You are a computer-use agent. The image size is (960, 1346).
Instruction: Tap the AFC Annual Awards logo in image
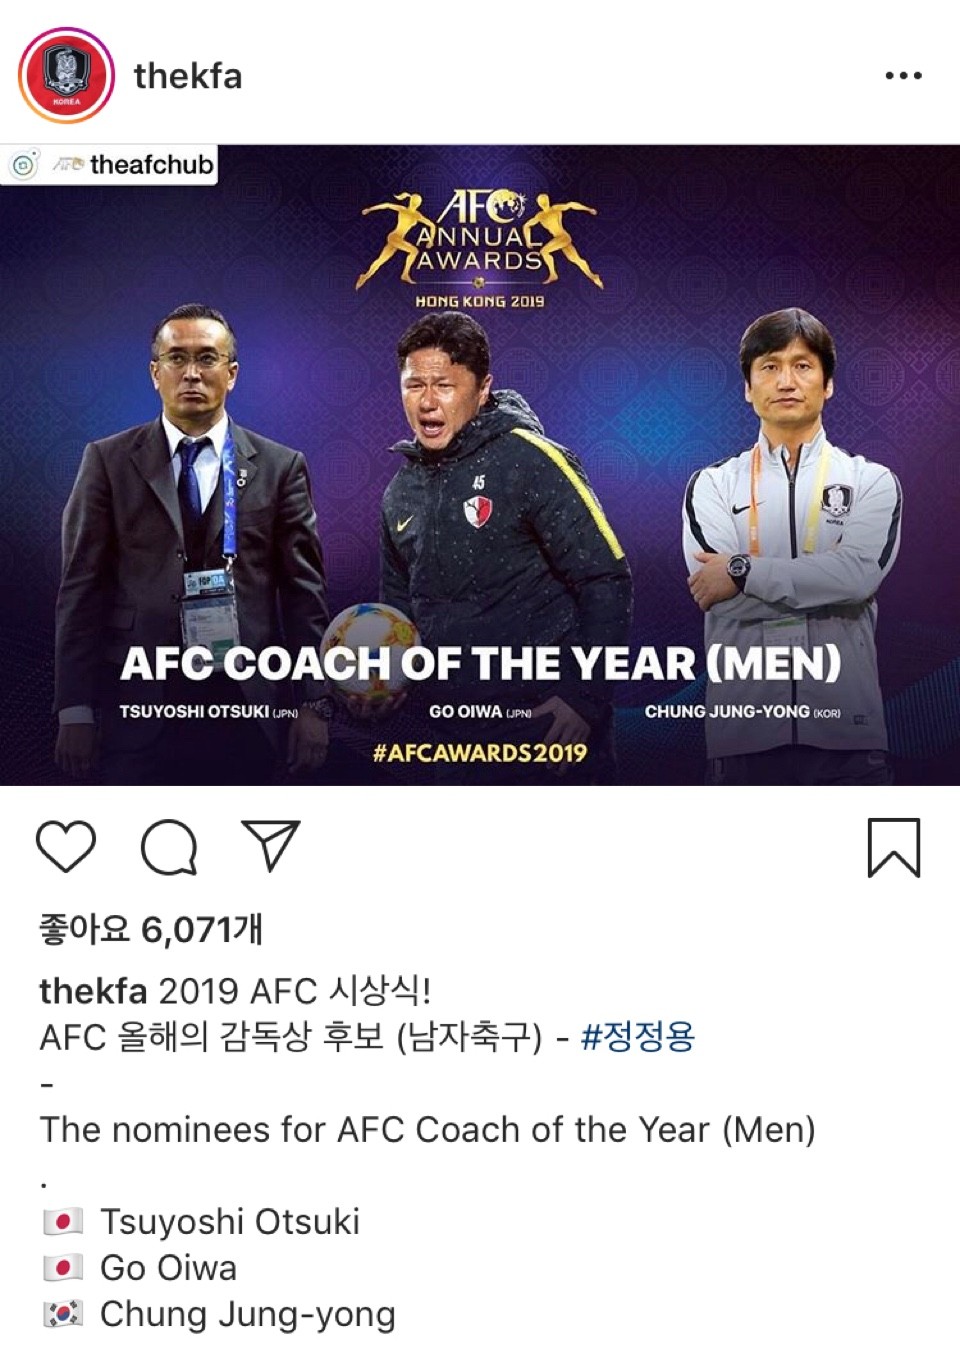tap(480, 240)
